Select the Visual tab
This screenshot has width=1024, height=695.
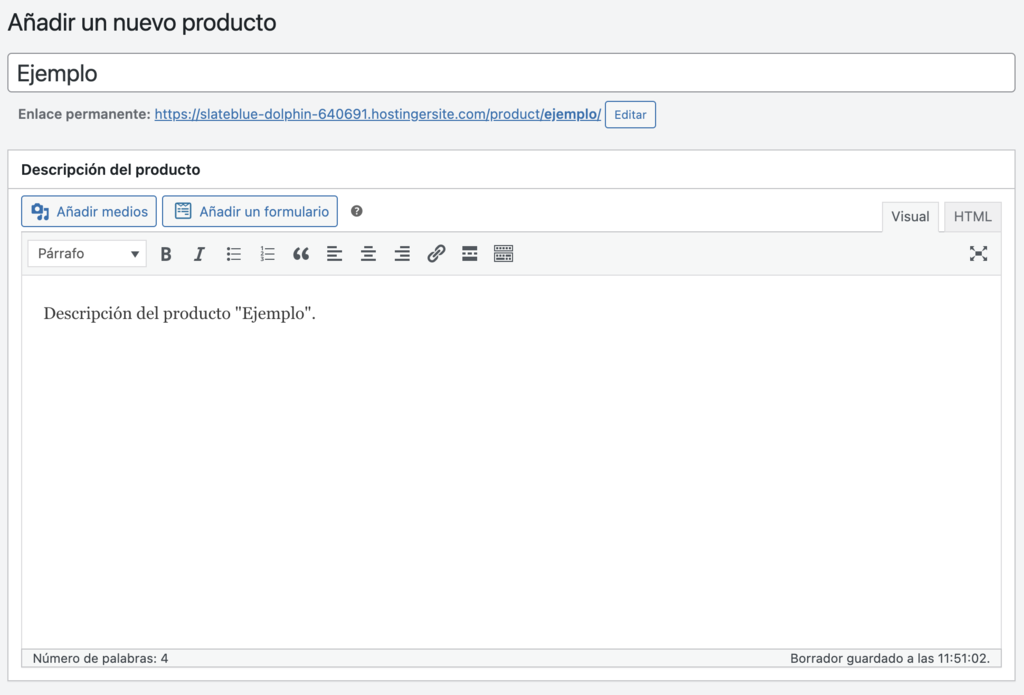click(910, 216)
